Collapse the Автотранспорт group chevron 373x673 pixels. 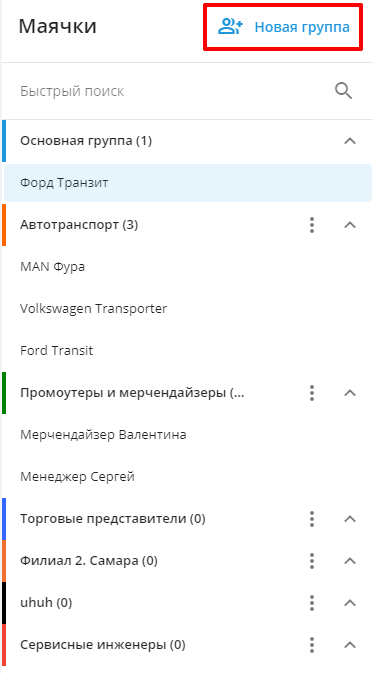pyautogui.click(x=350, y=225)
